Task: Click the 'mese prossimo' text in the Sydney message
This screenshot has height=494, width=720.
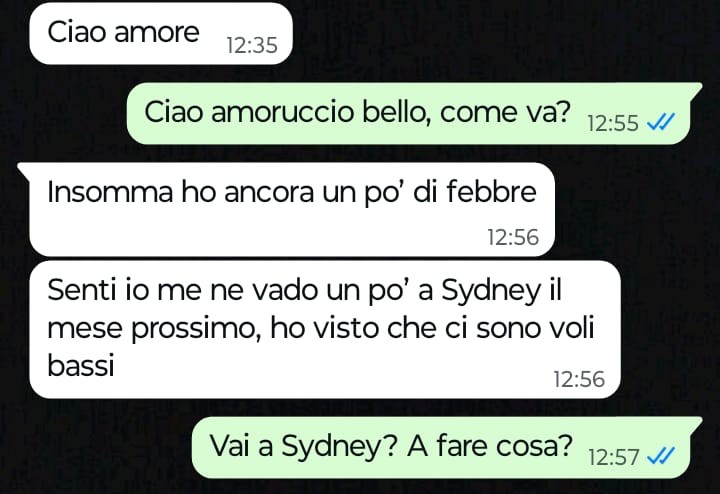Action: coord(151,329)
